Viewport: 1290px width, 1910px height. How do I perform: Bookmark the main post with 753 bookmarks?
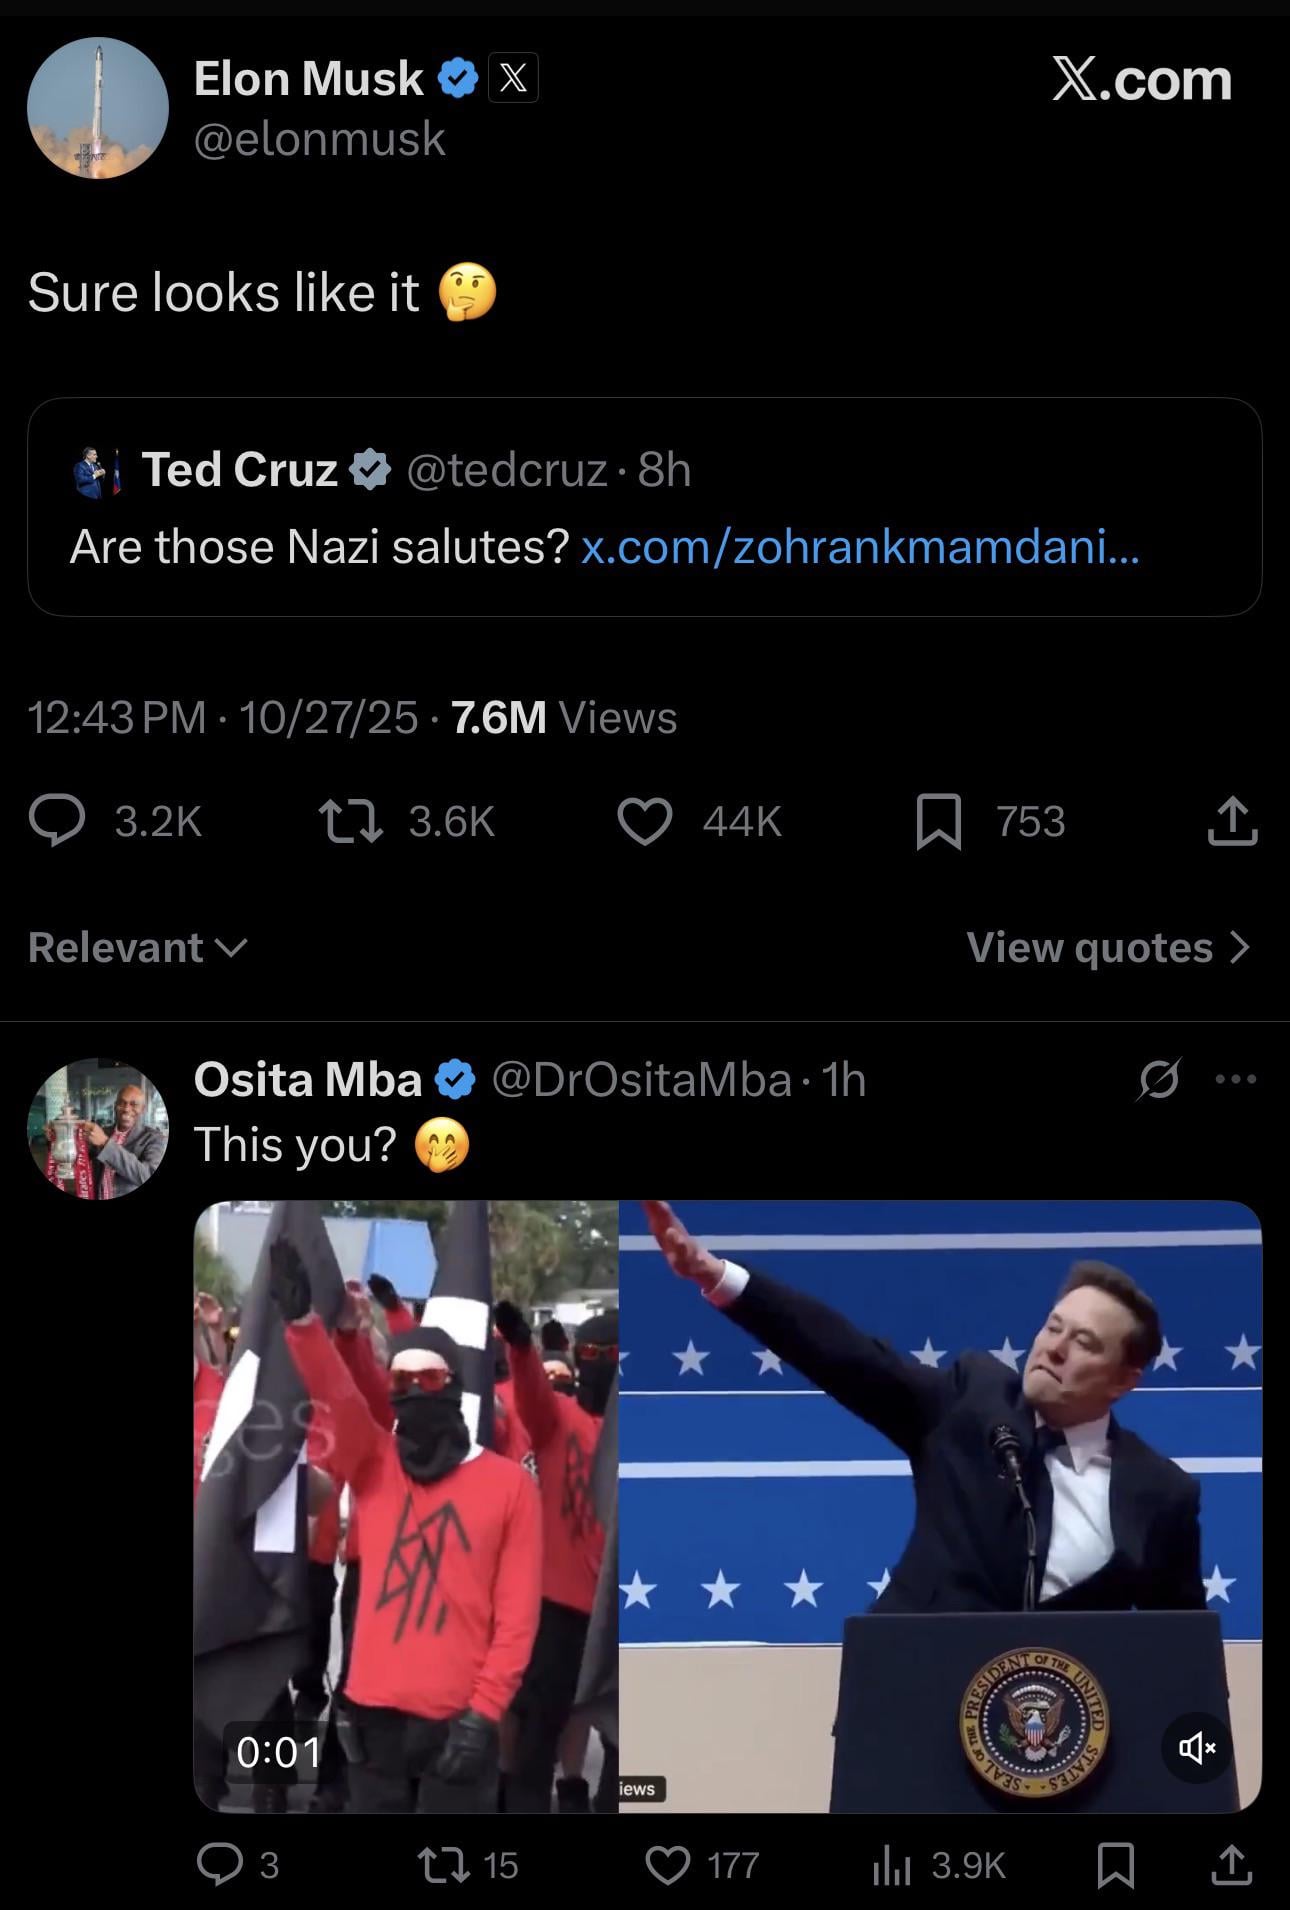click(x=938, y=822)
